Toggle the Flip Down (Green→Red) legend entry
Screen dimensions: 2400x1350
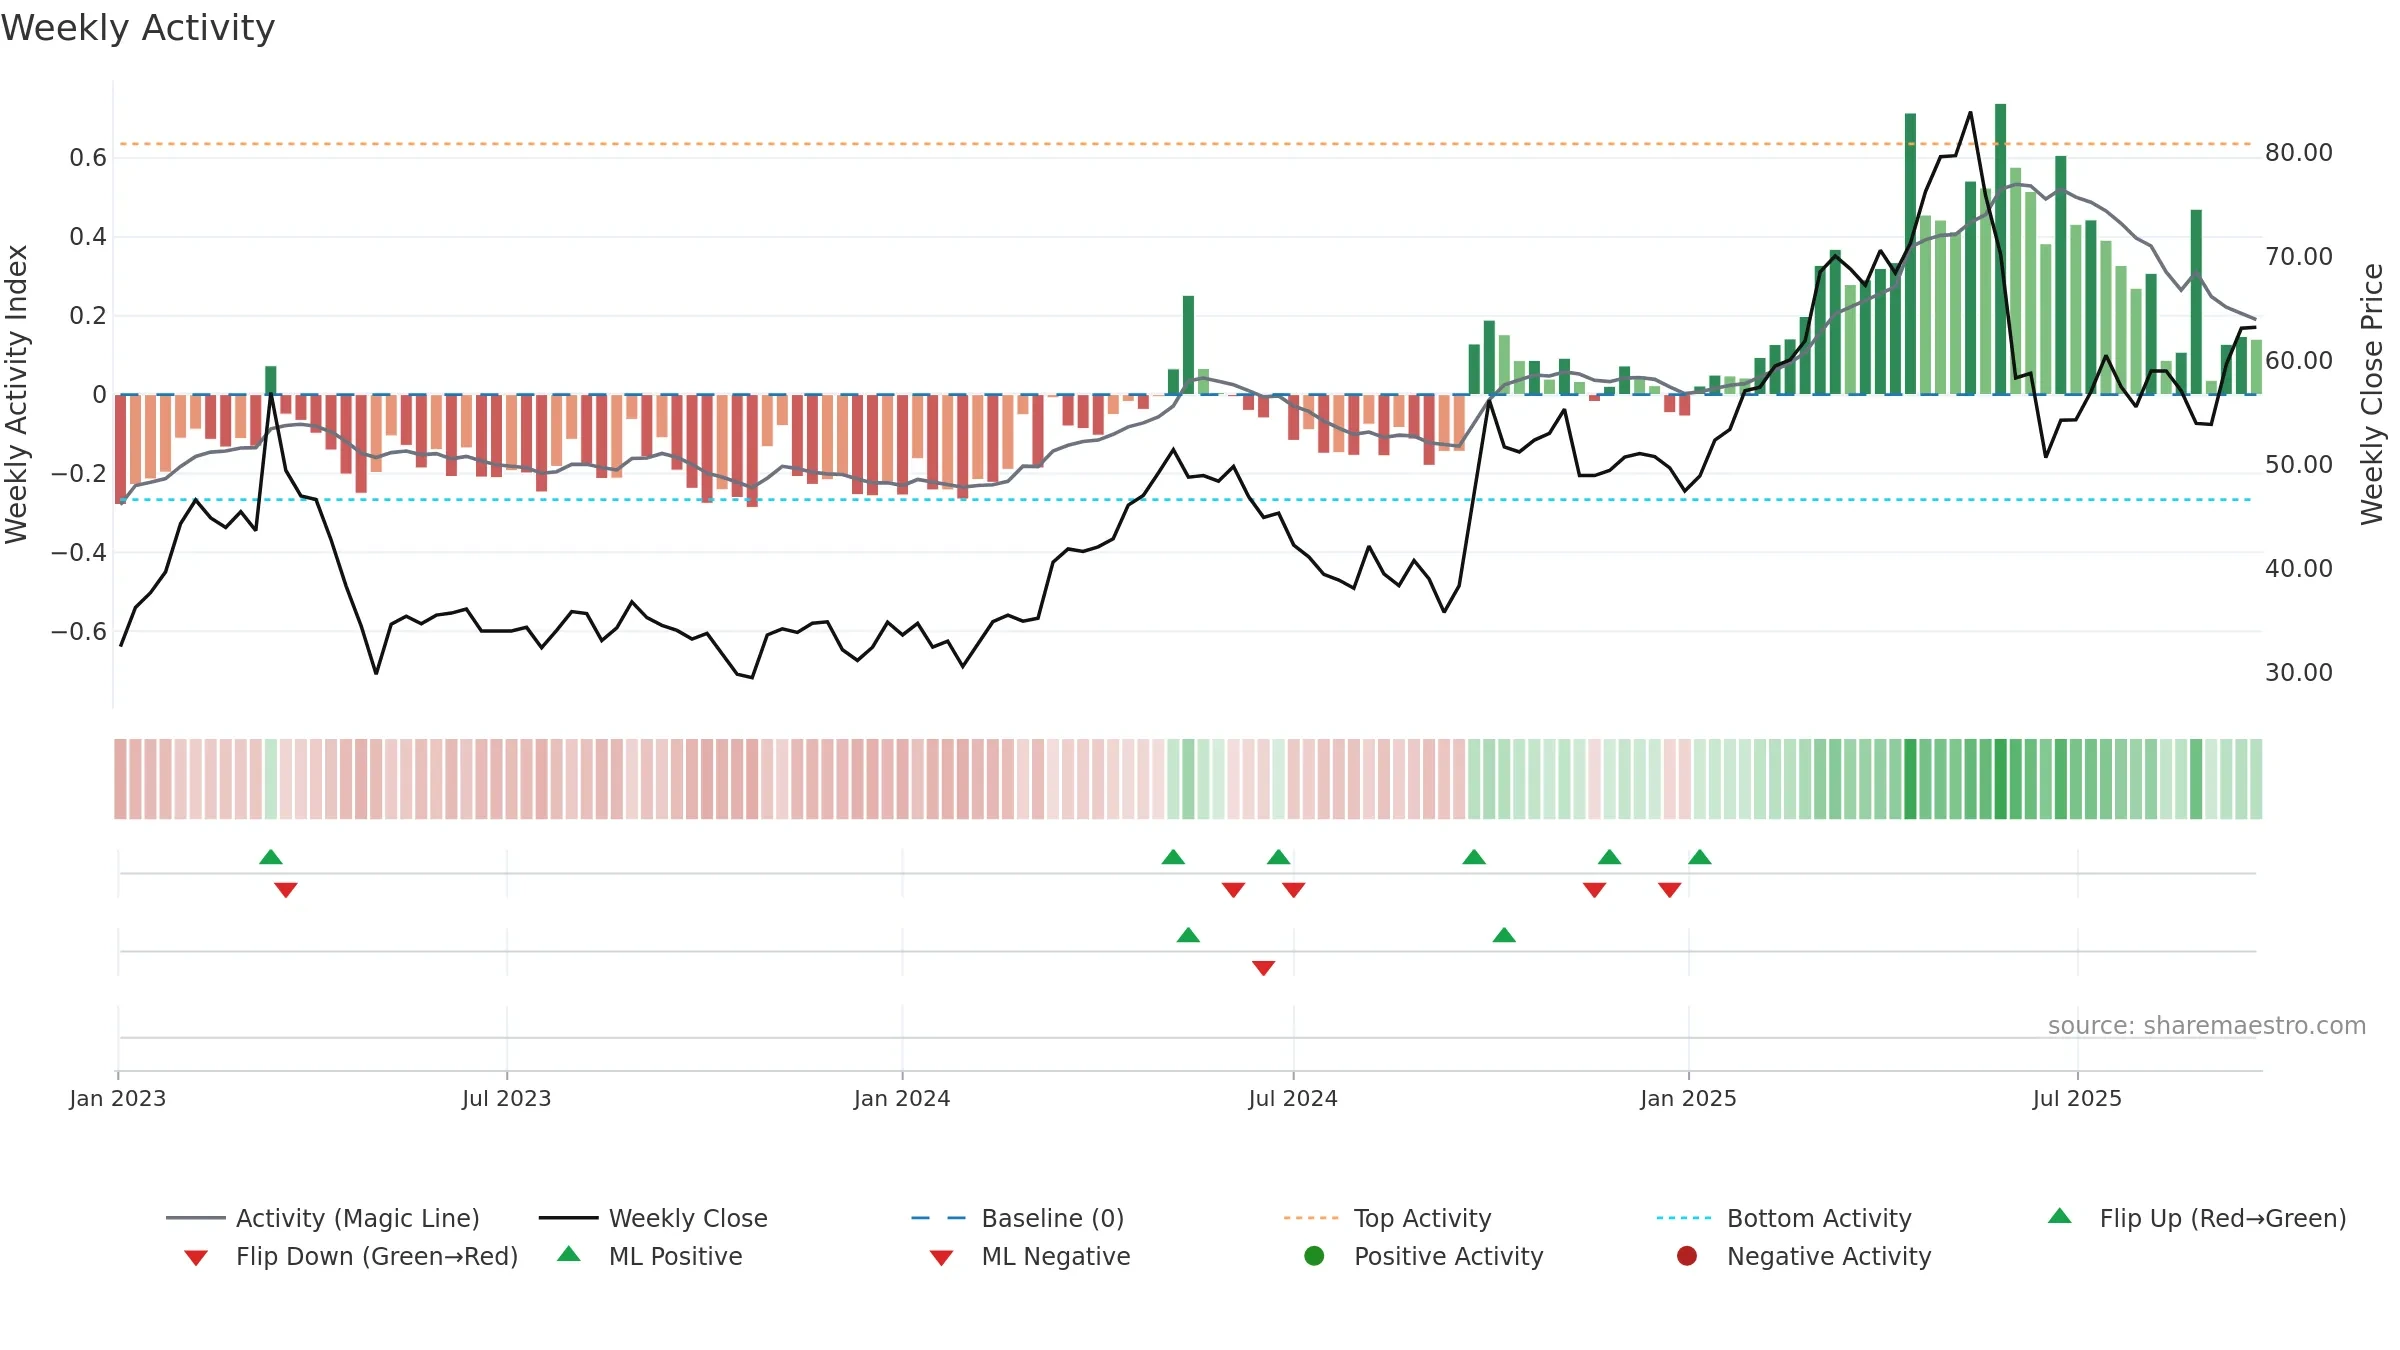tap(351, 1256)
